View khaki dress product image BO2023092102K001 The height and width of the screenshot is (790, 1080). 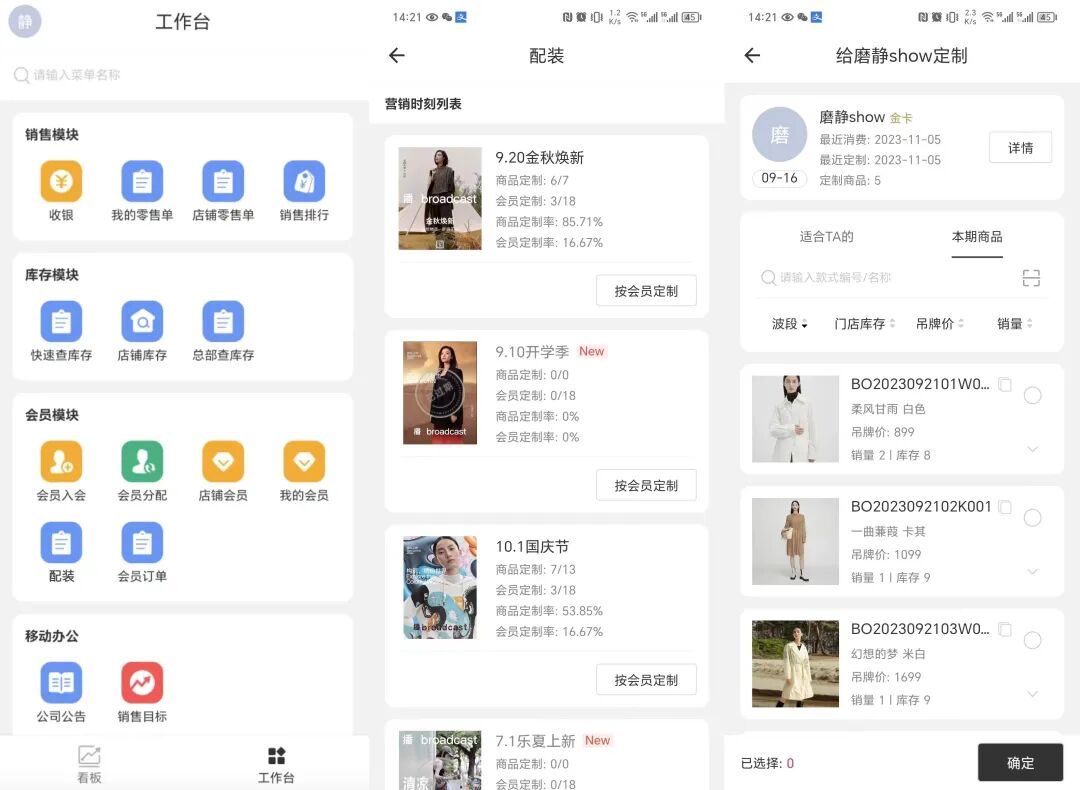click(795, 541)
